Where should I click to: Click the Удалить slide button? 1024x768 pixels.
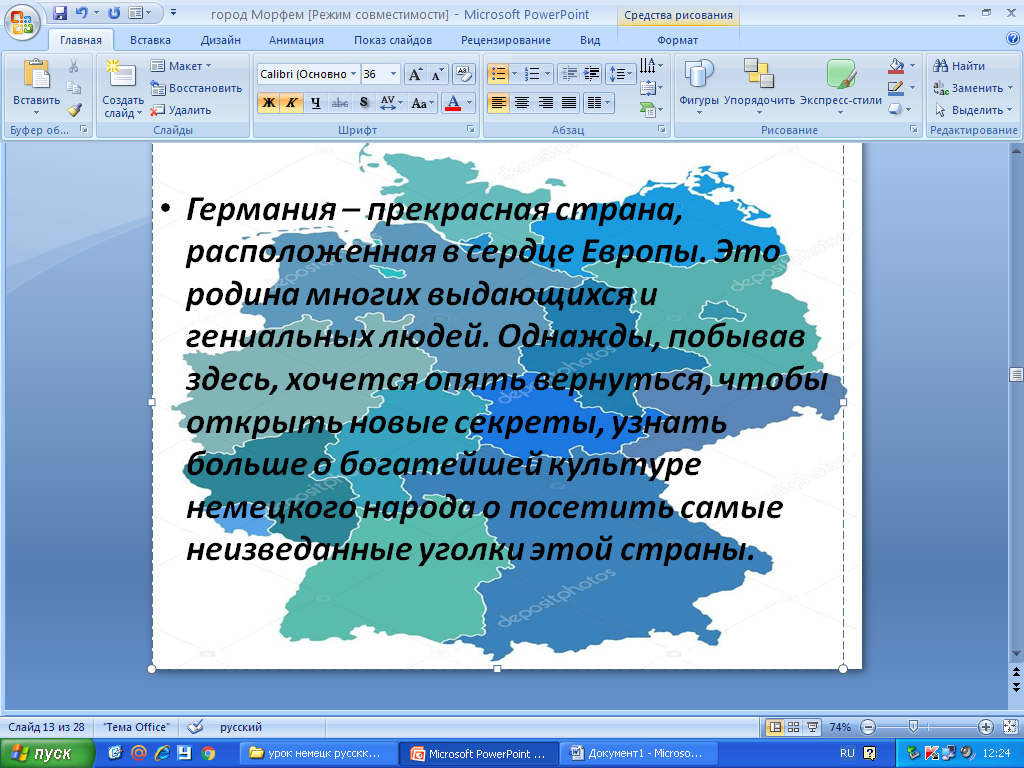pyautogui.click(x=181, y=110)
